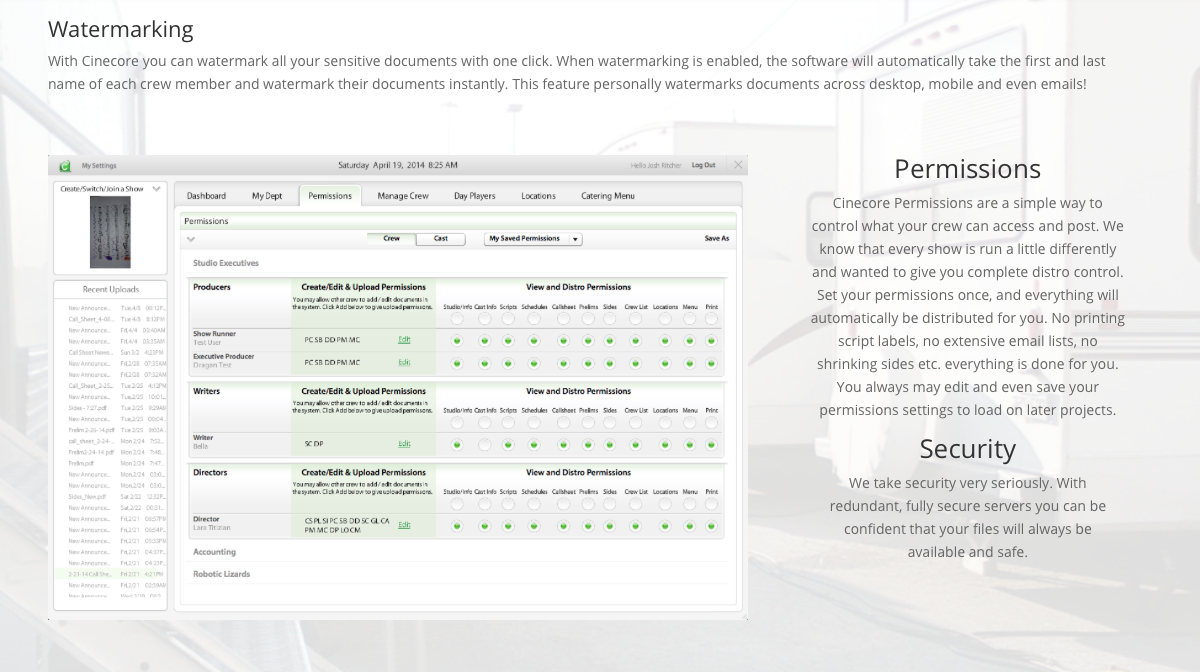Open the Locations tab
This screenshot has width=1200, height=672.
click(538, 196)
